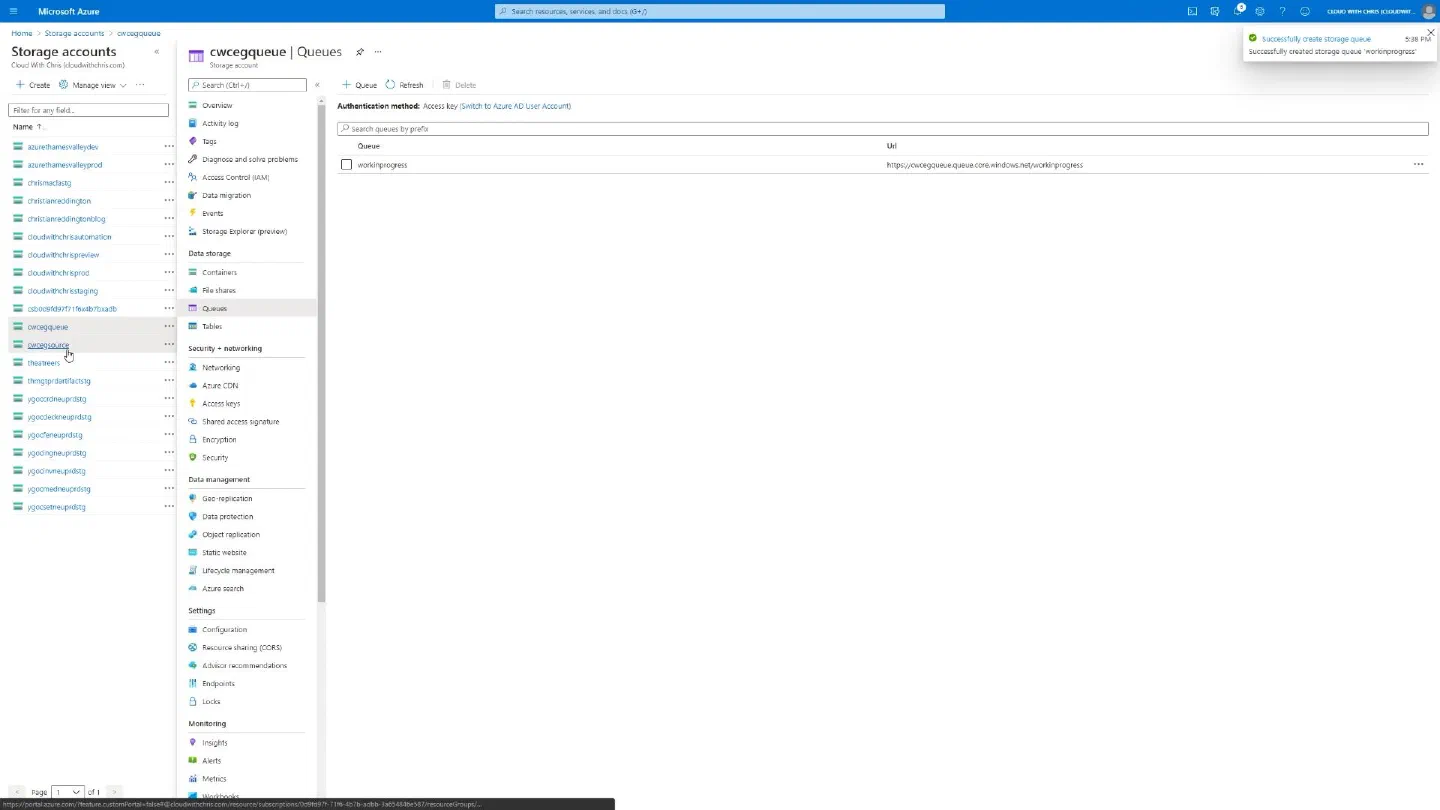Image resolution: width=1440 pixels, height=810 pixels.
Task: Open the Azure portal hamburger menu
Action: (13, 11)
